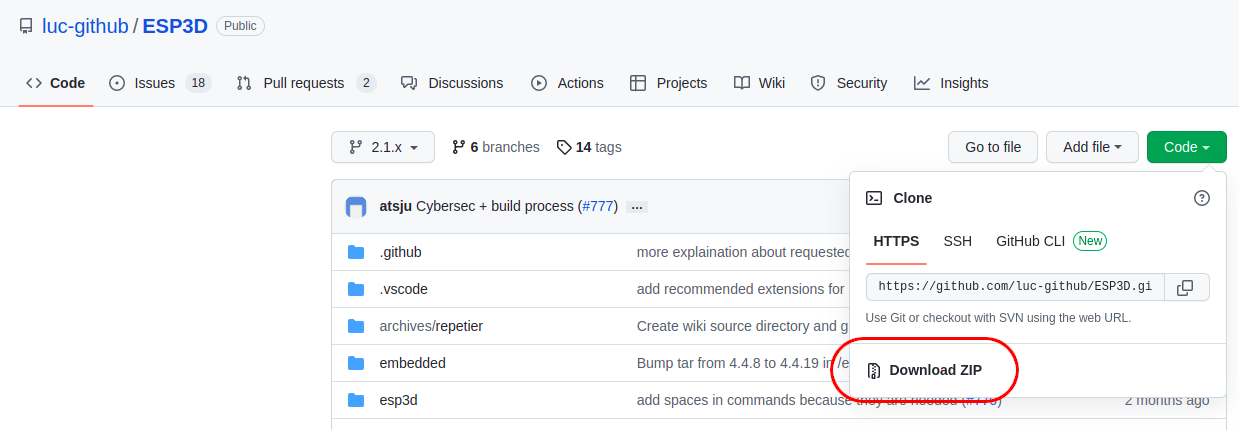
Task: View the 14 tags link
Action: [589, 147]
